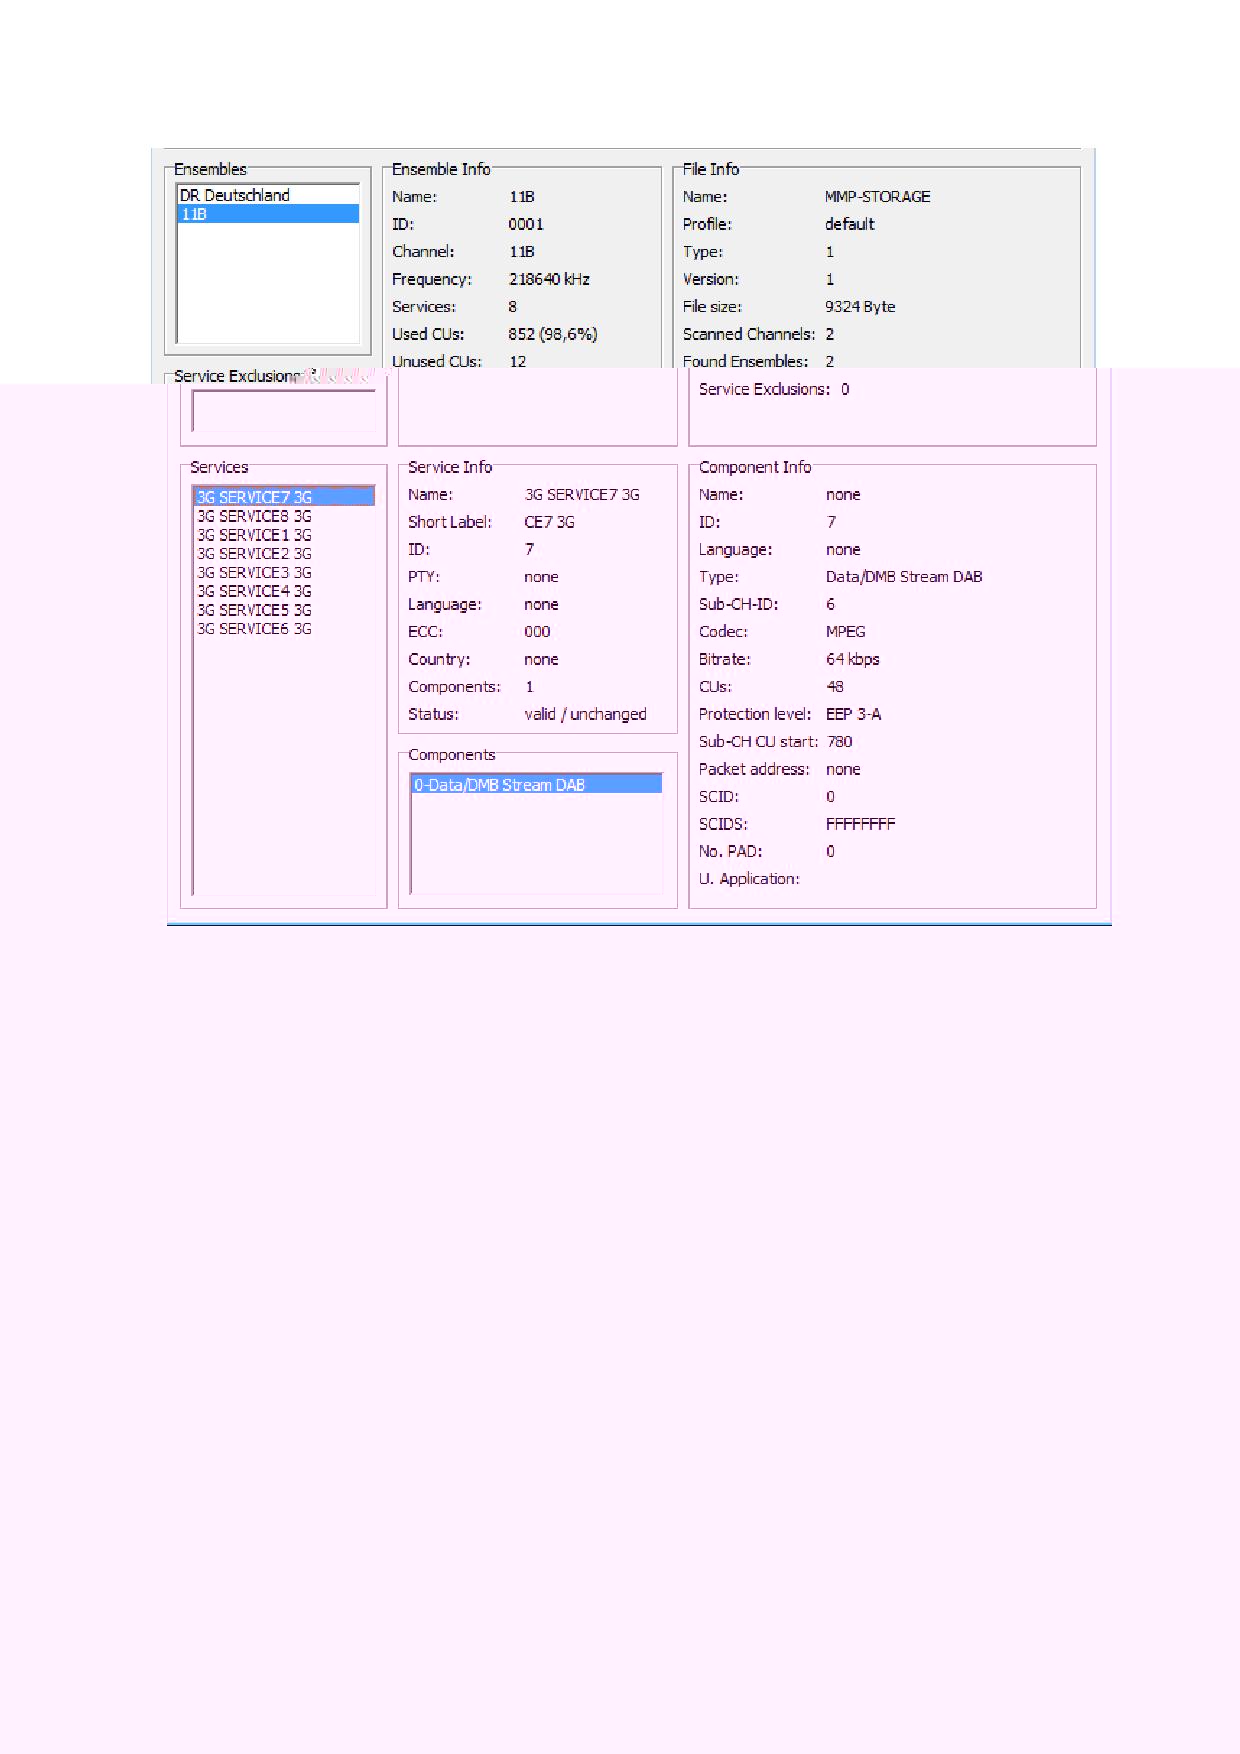Image resolution: width=1240 pixels, height=1754 pixels.
Task: Select 3G SERVICE6 3G in Services
Action: tap(254, 629)
